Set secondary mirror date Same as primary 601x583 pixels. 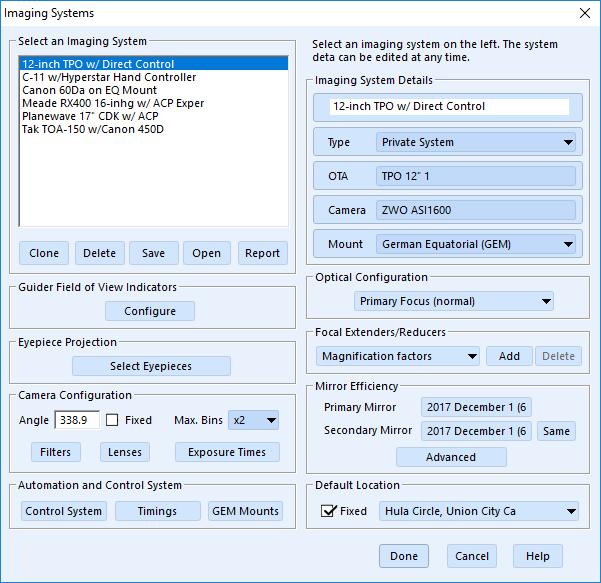point(556,431)
